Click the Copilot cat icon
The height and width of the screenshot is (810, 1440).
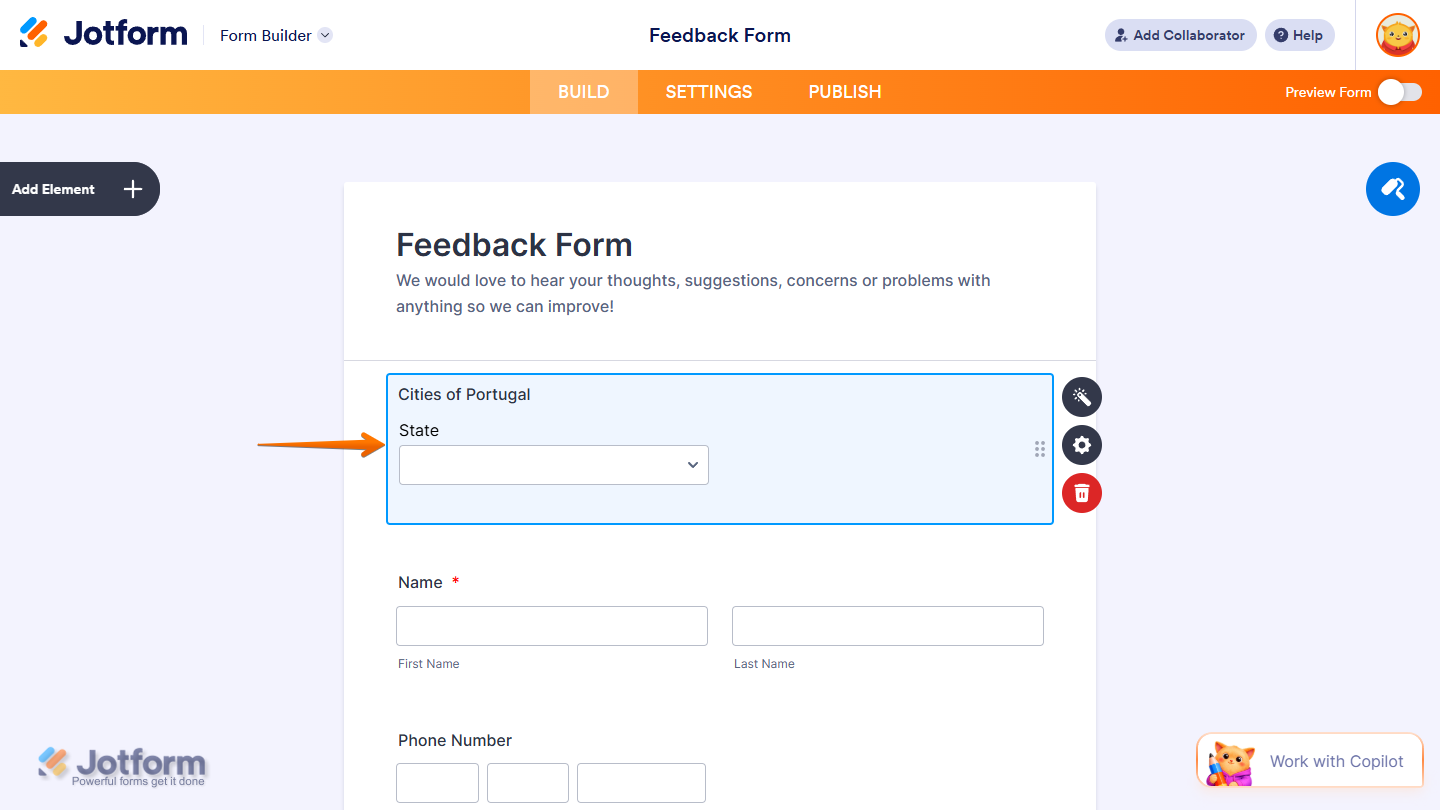click(1231, 760)
